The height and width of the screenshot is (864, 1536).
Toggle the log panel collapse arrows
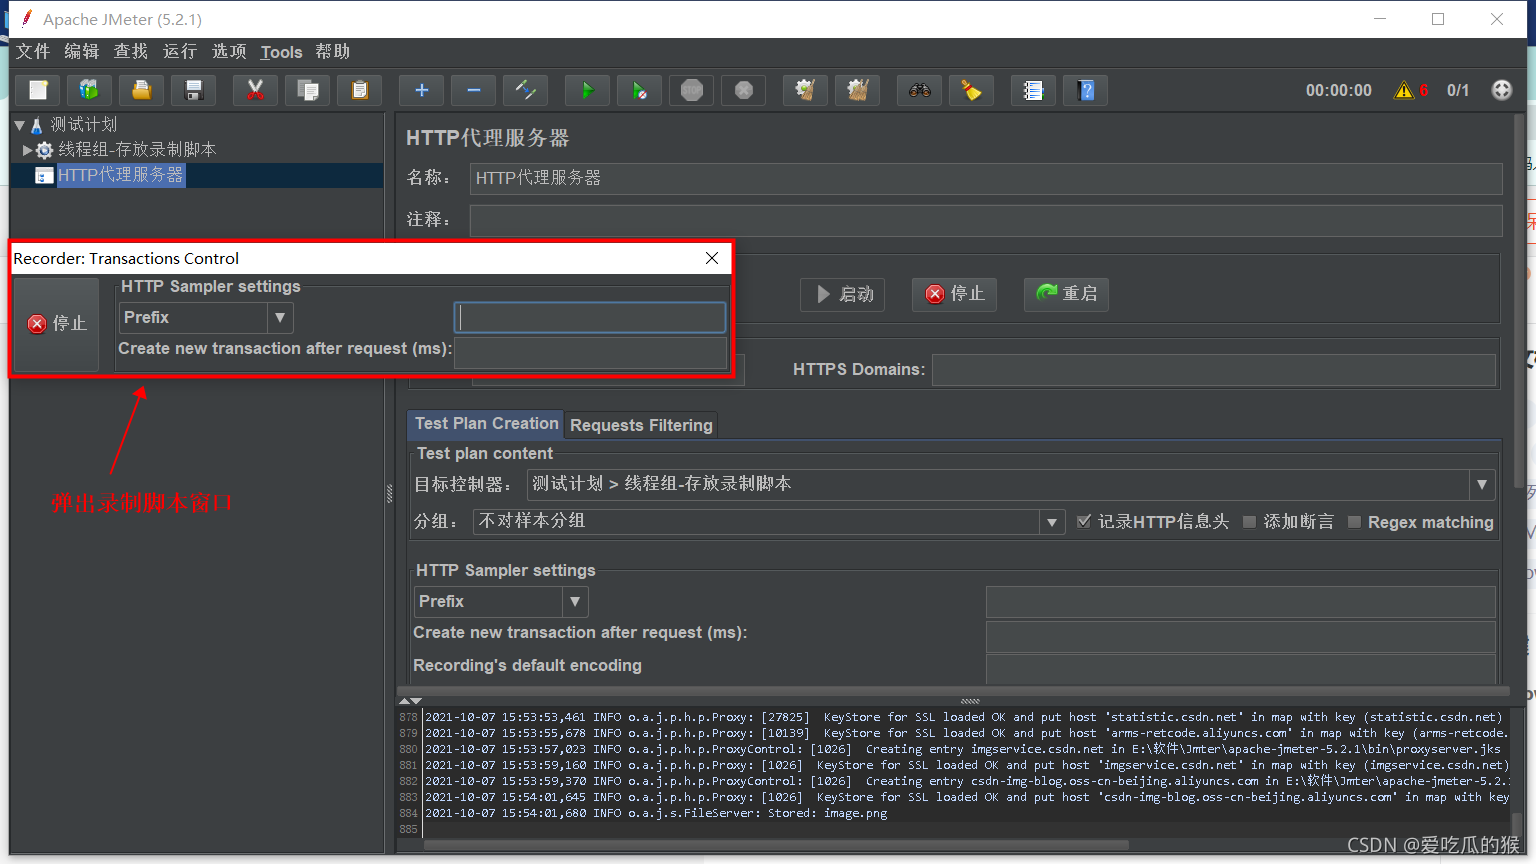coord(410,701)
